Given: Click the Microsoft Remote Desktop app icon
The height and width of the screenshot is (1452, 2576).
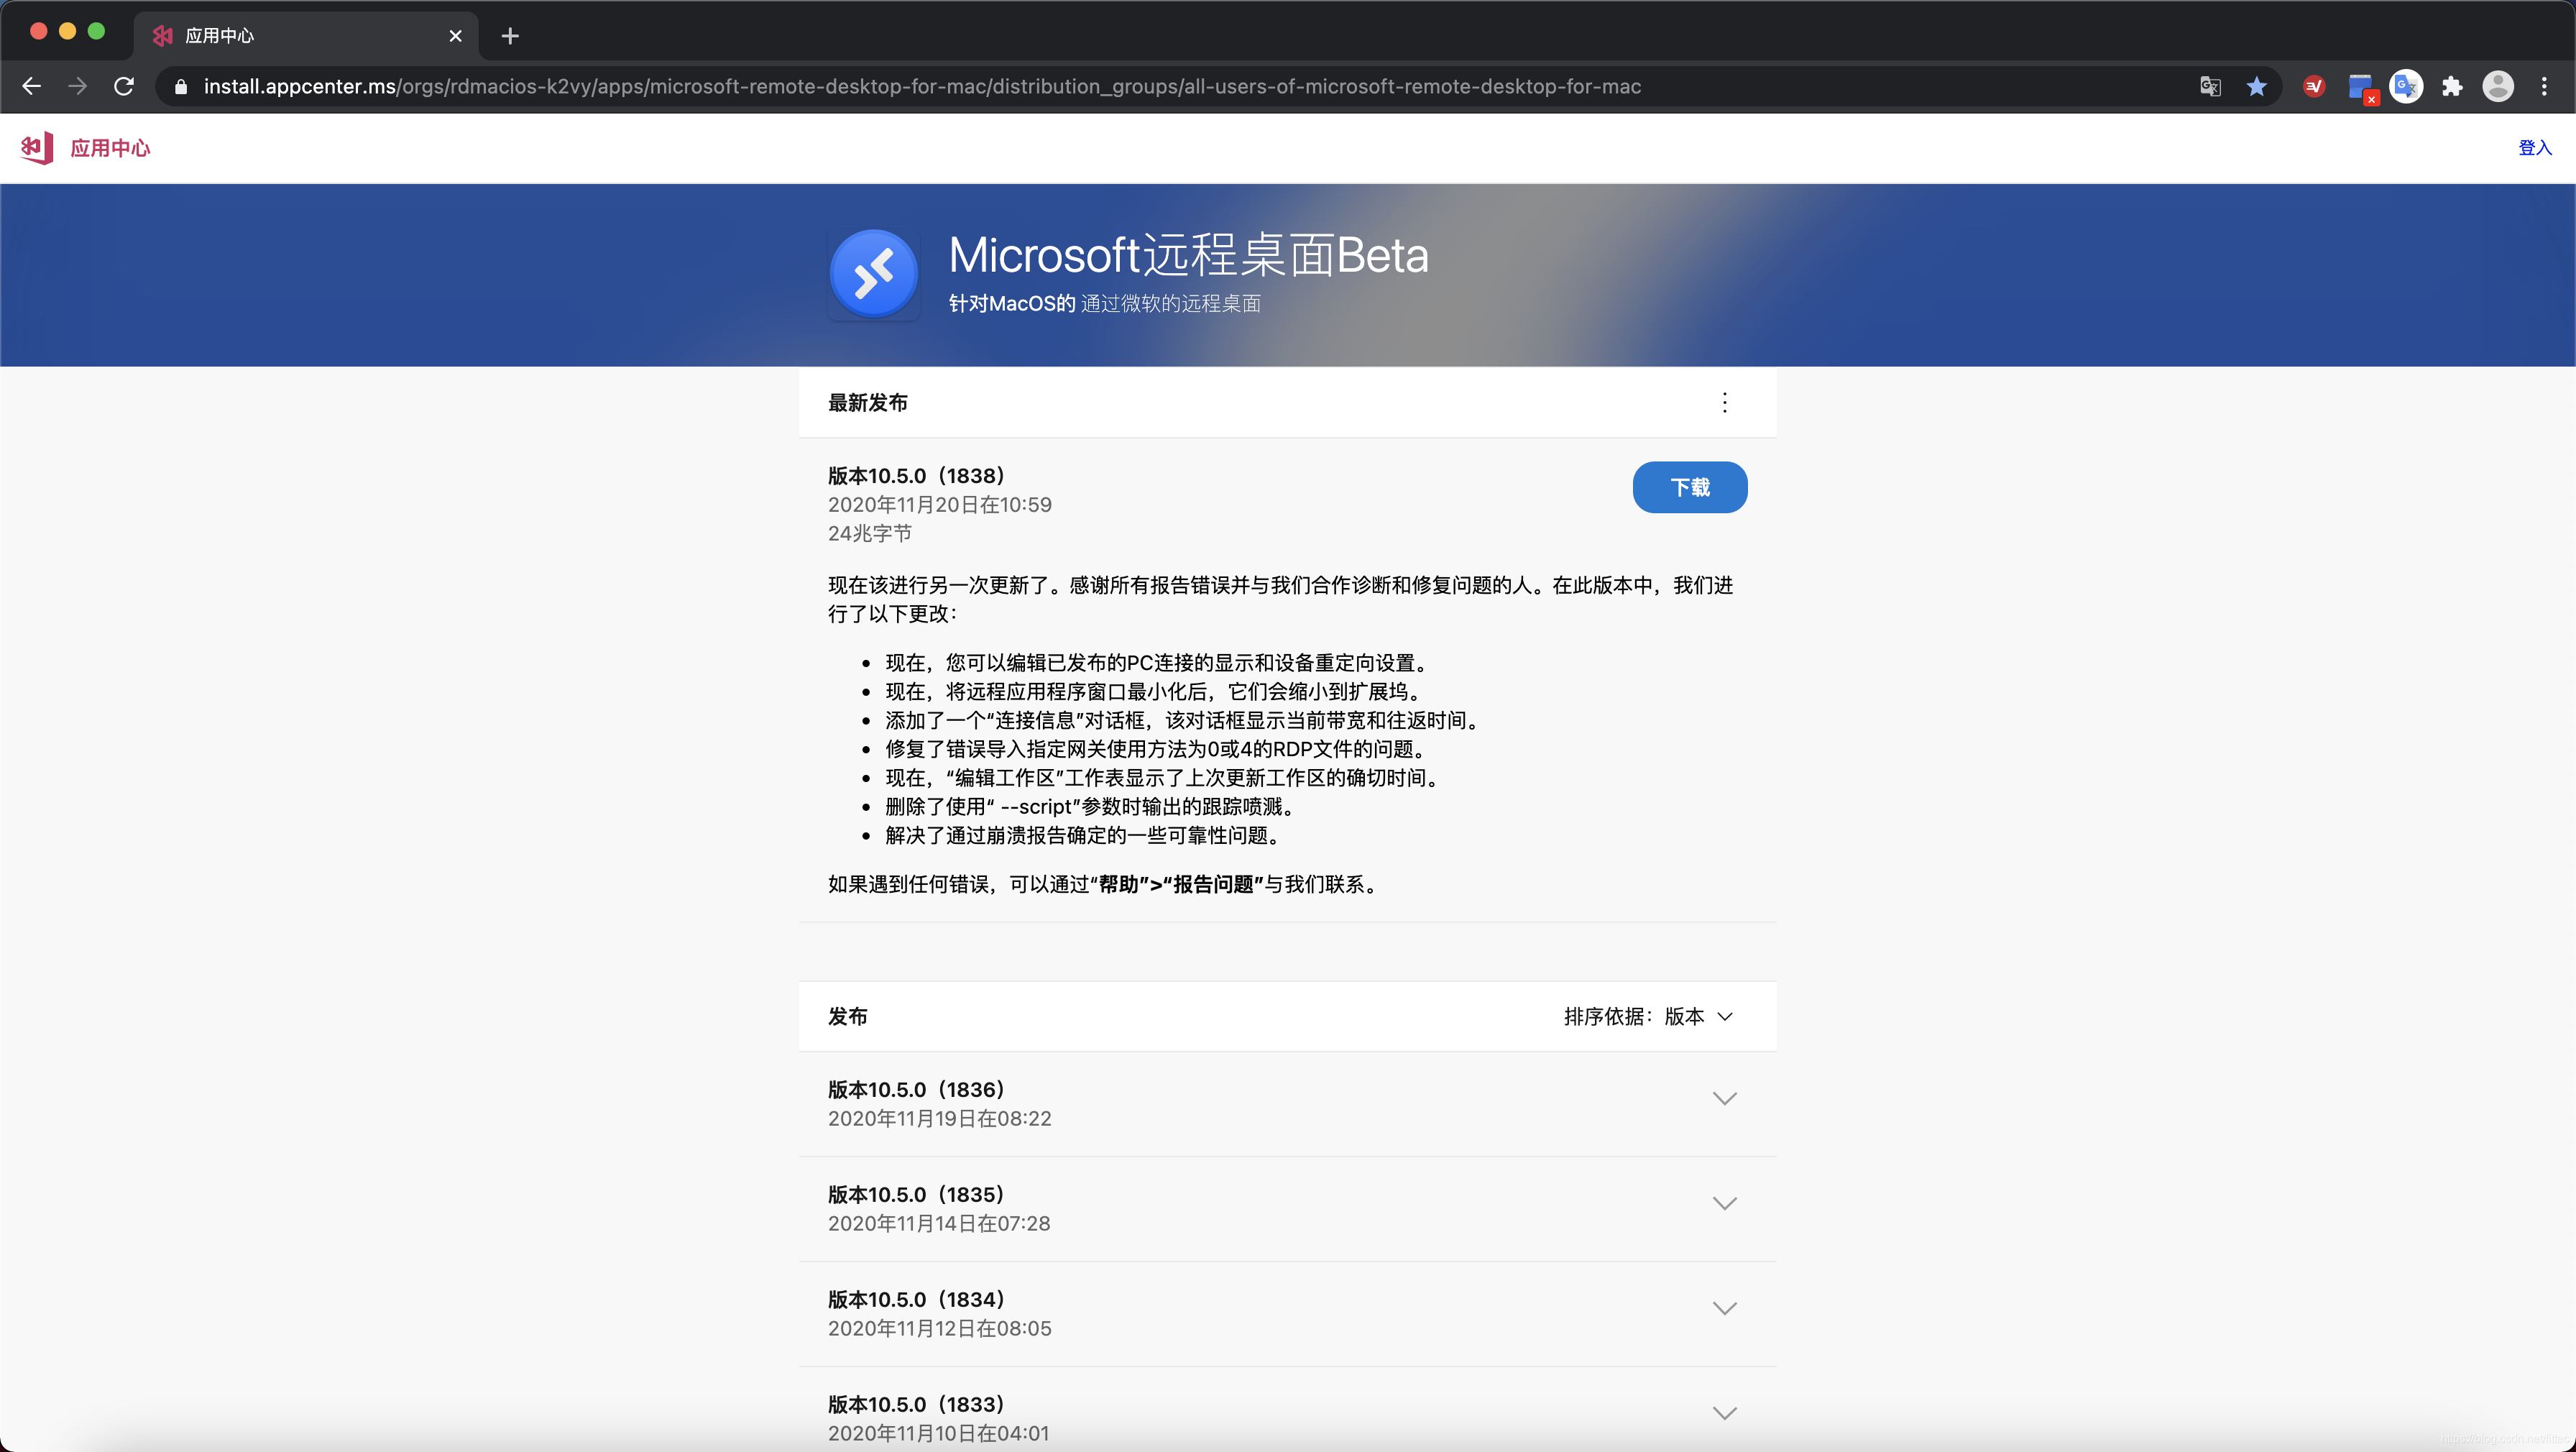Looking at the screenshot, I should pos(874,274).
